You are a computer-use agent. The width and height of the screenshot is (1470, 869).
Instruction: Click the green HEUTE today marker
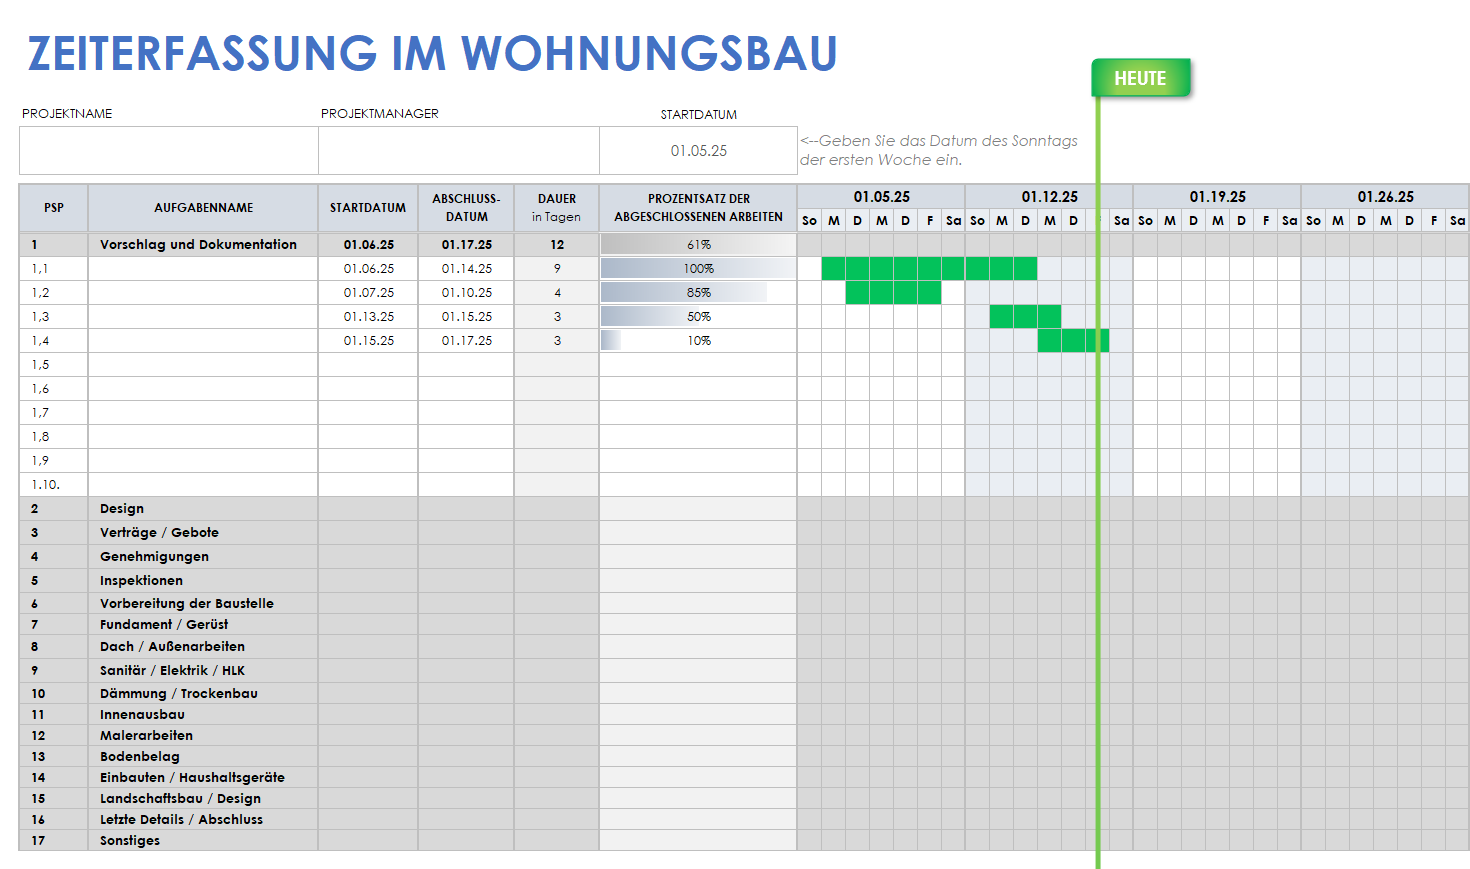(1140, 78)
